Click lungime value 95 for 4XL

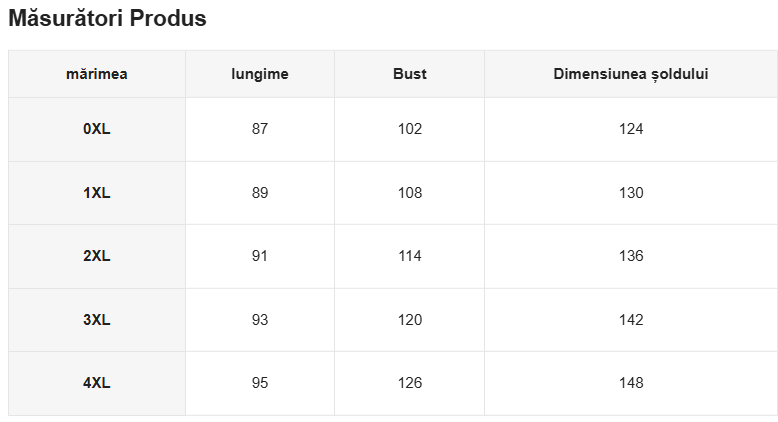[260, 383]
